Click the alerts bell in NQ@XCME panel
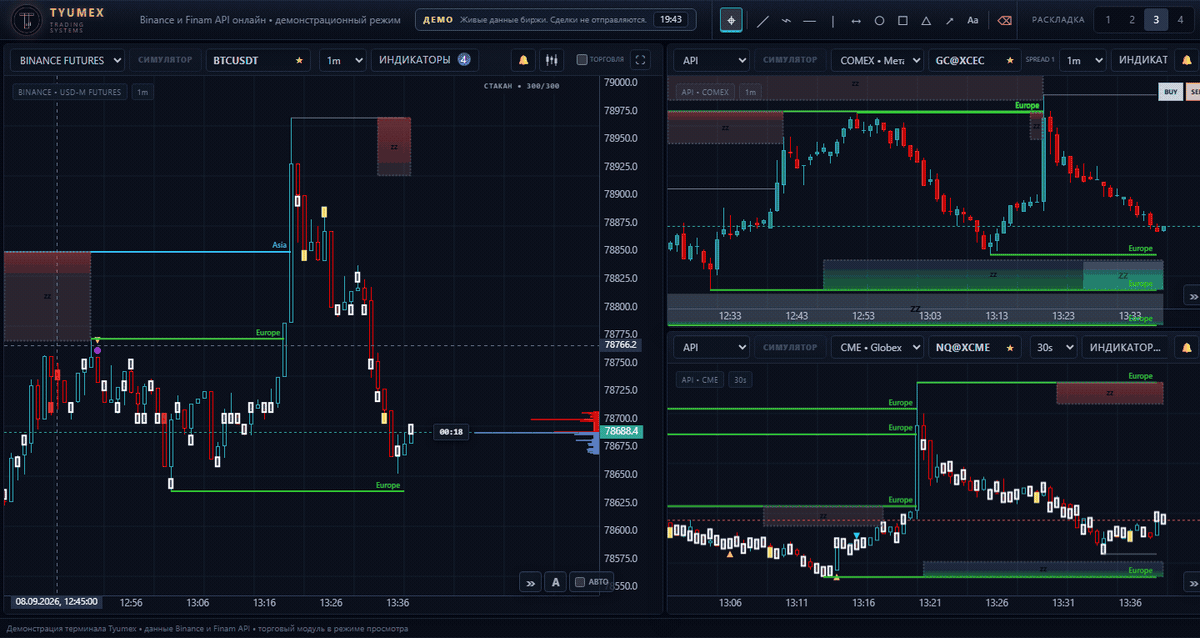 click(1187, 347)
